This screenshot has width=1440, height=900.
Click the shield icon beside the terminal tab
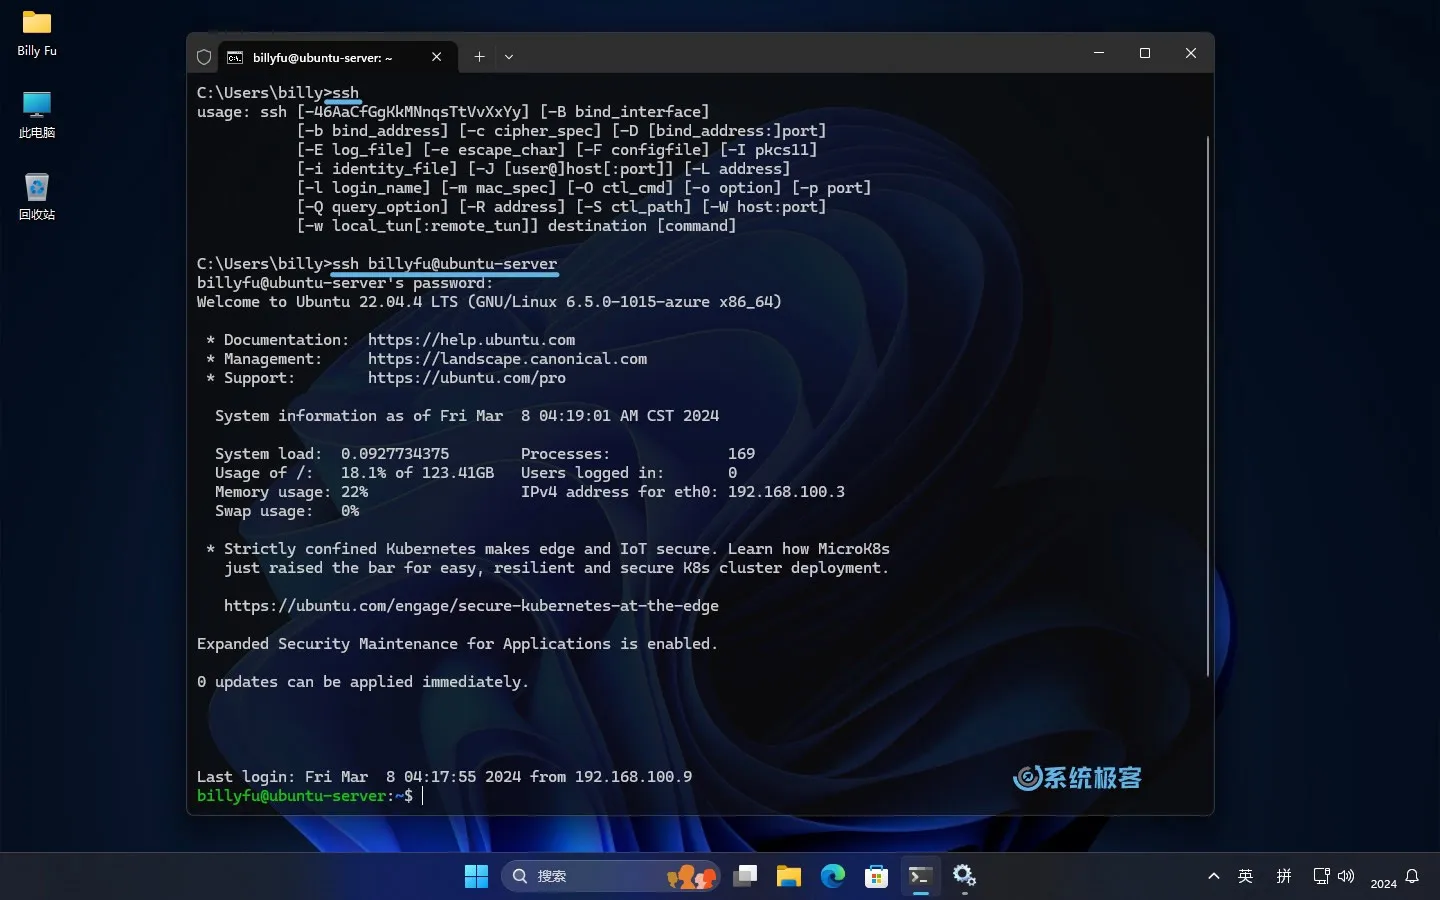(203, 57)
